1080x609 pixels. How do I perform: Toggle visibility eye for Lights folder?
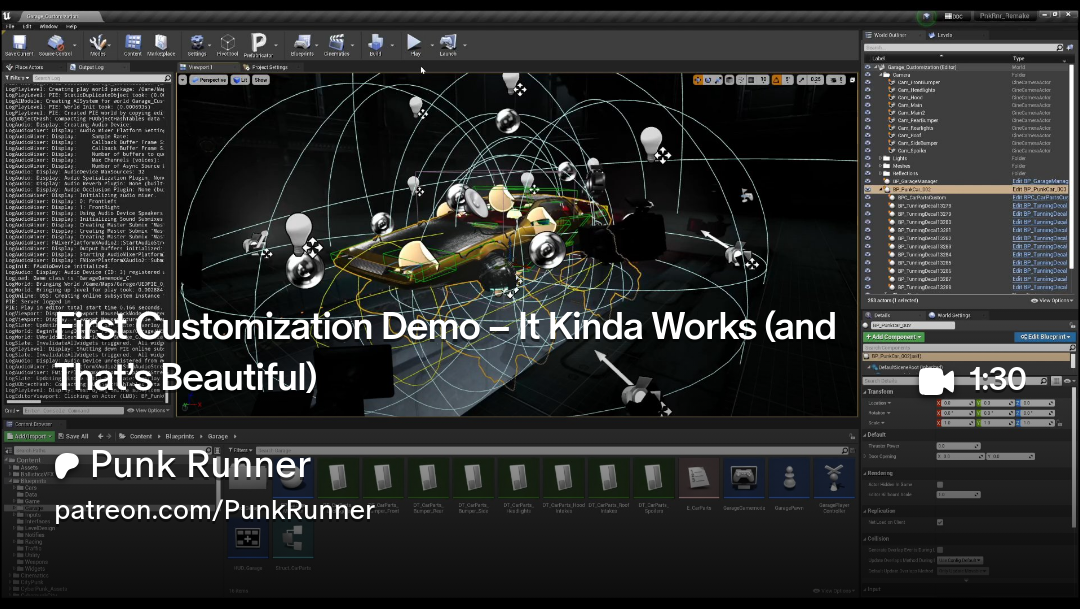868,158
